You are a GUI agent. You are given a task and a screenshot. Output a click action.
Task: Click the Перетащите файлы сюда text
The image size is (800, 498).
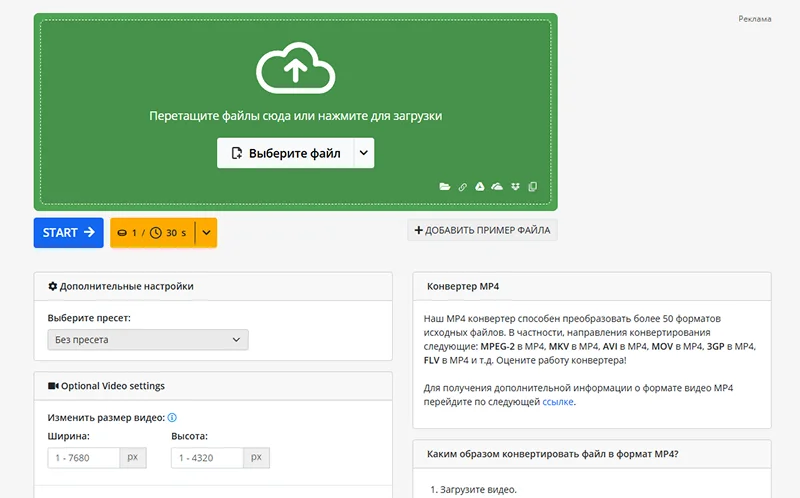pyautogui.click(x=295, y=116)
